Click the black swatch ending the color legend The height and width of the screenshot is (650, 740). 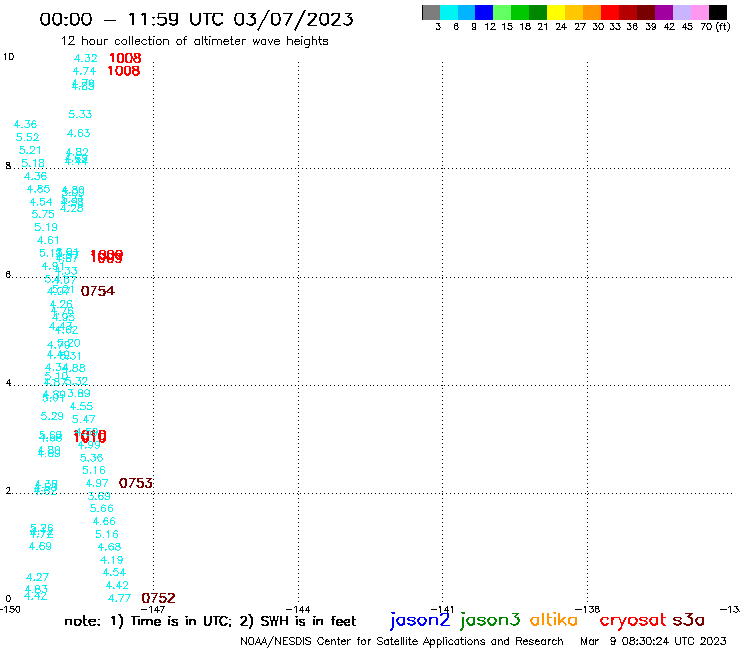[717, 12]
